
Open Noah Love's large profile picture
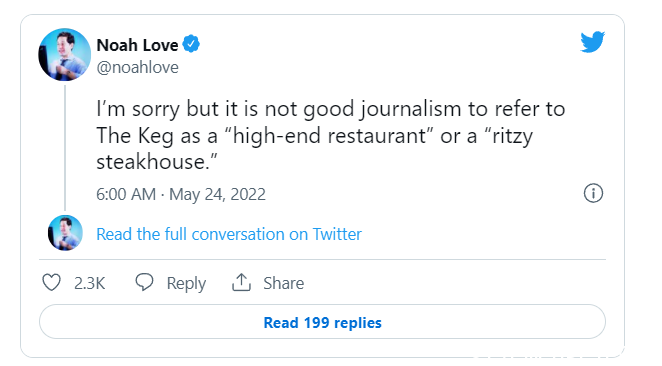coord(65,54)
